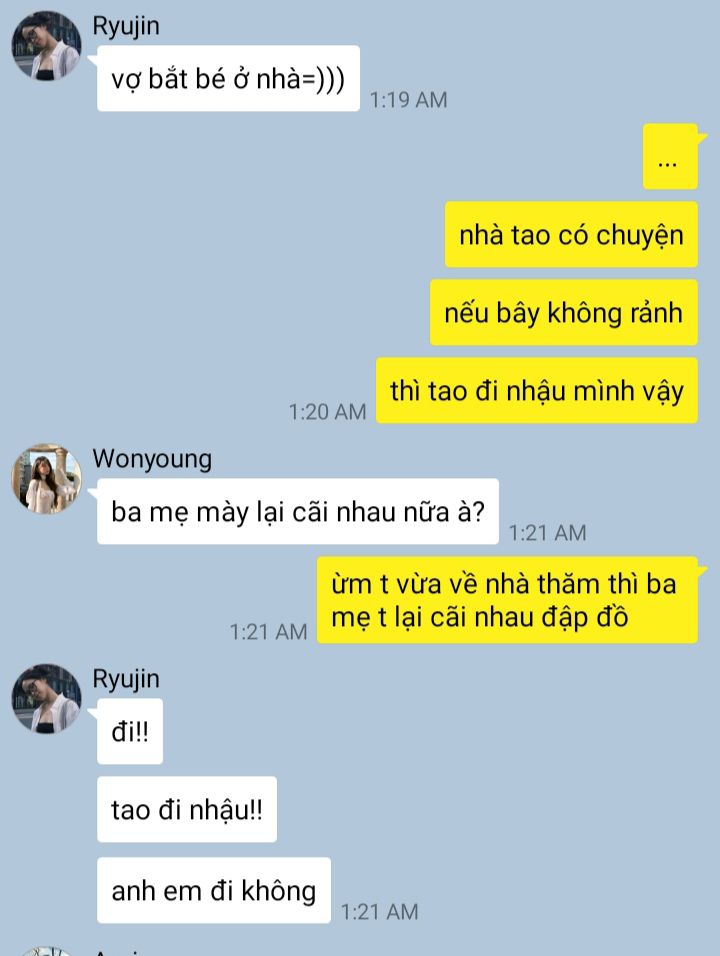Select the message "vợ bắt bé ở nhà=)))"
Screen dimensions: 720x956
tap(228, 79)
